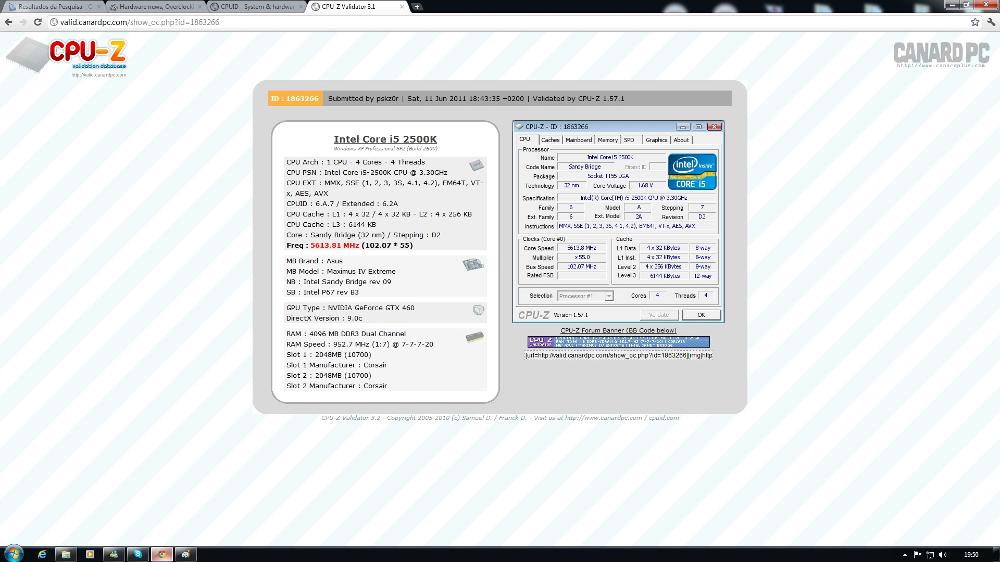The width and height of the screenshot is (1000, 562).
Task: Click the Sandy Bridge code name field
Action: click(585, 166)
